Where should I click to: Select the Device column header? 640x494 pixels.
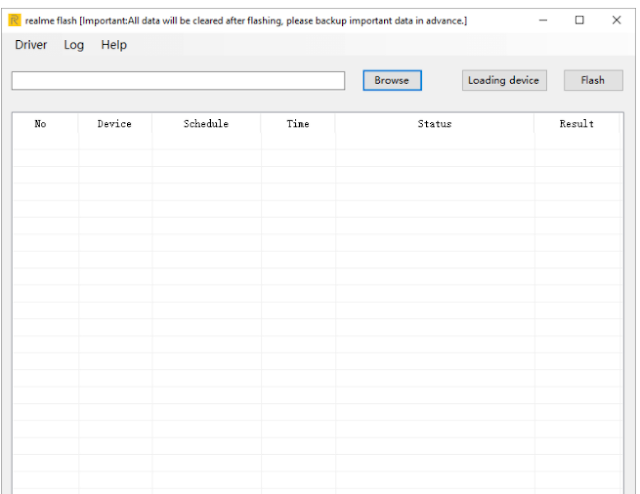(x=115, y=124)
